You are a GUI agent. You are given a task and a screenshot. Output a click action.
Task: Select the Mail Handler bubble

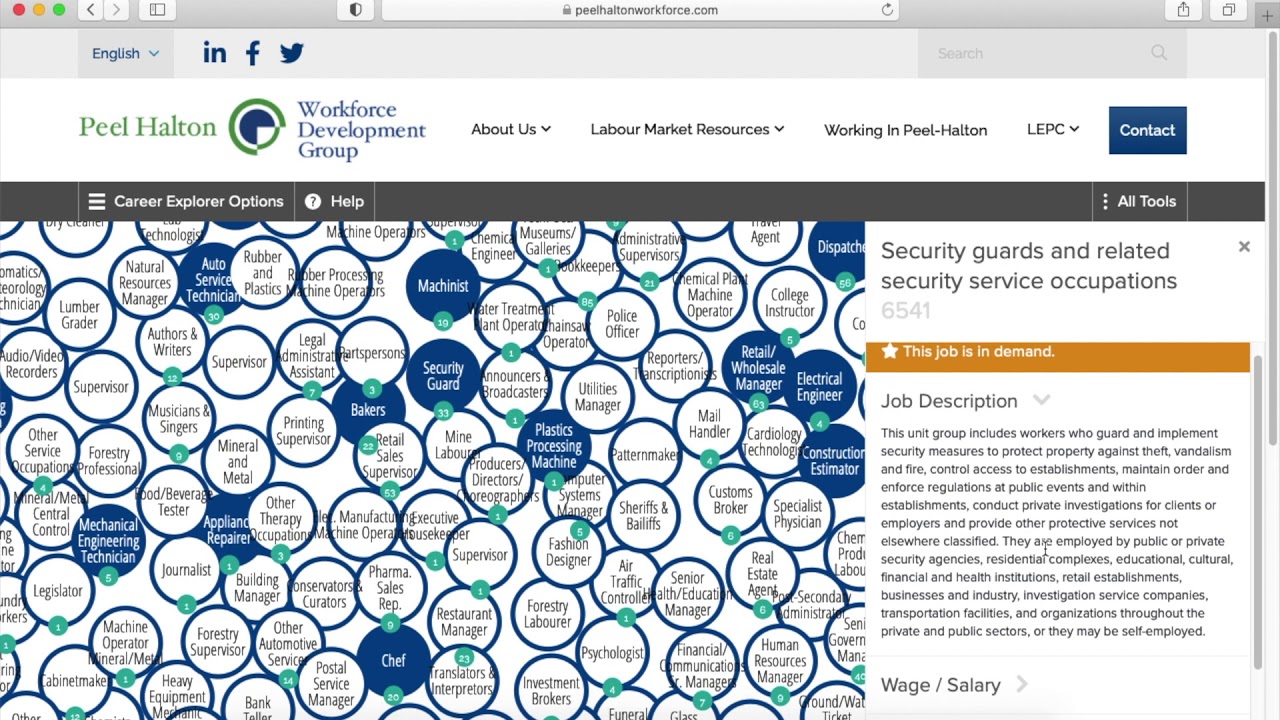coord(709,424)
